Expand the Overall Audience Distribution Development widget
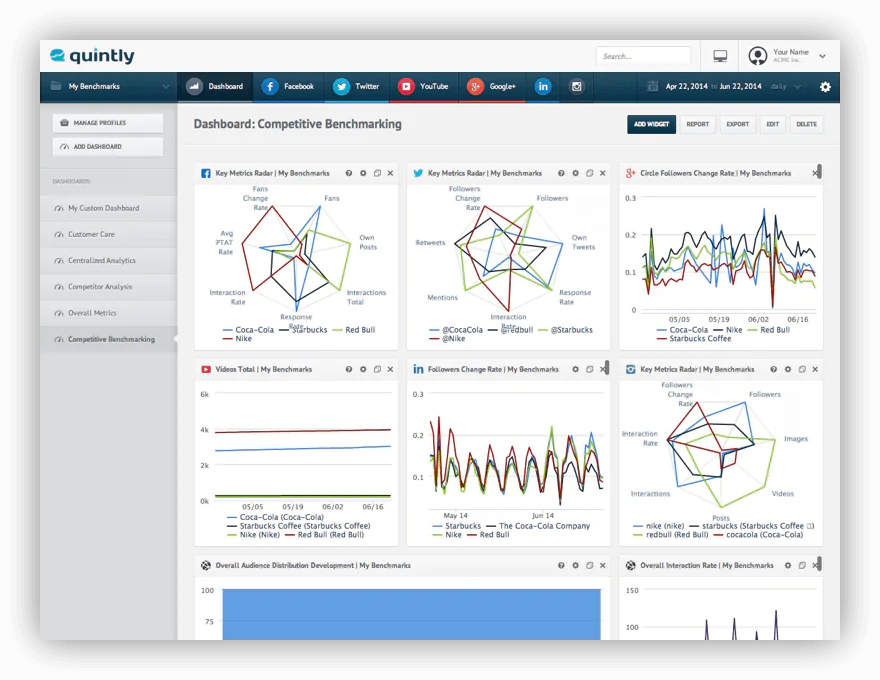The width and height of the screenshot is (880, 680). 589,566
